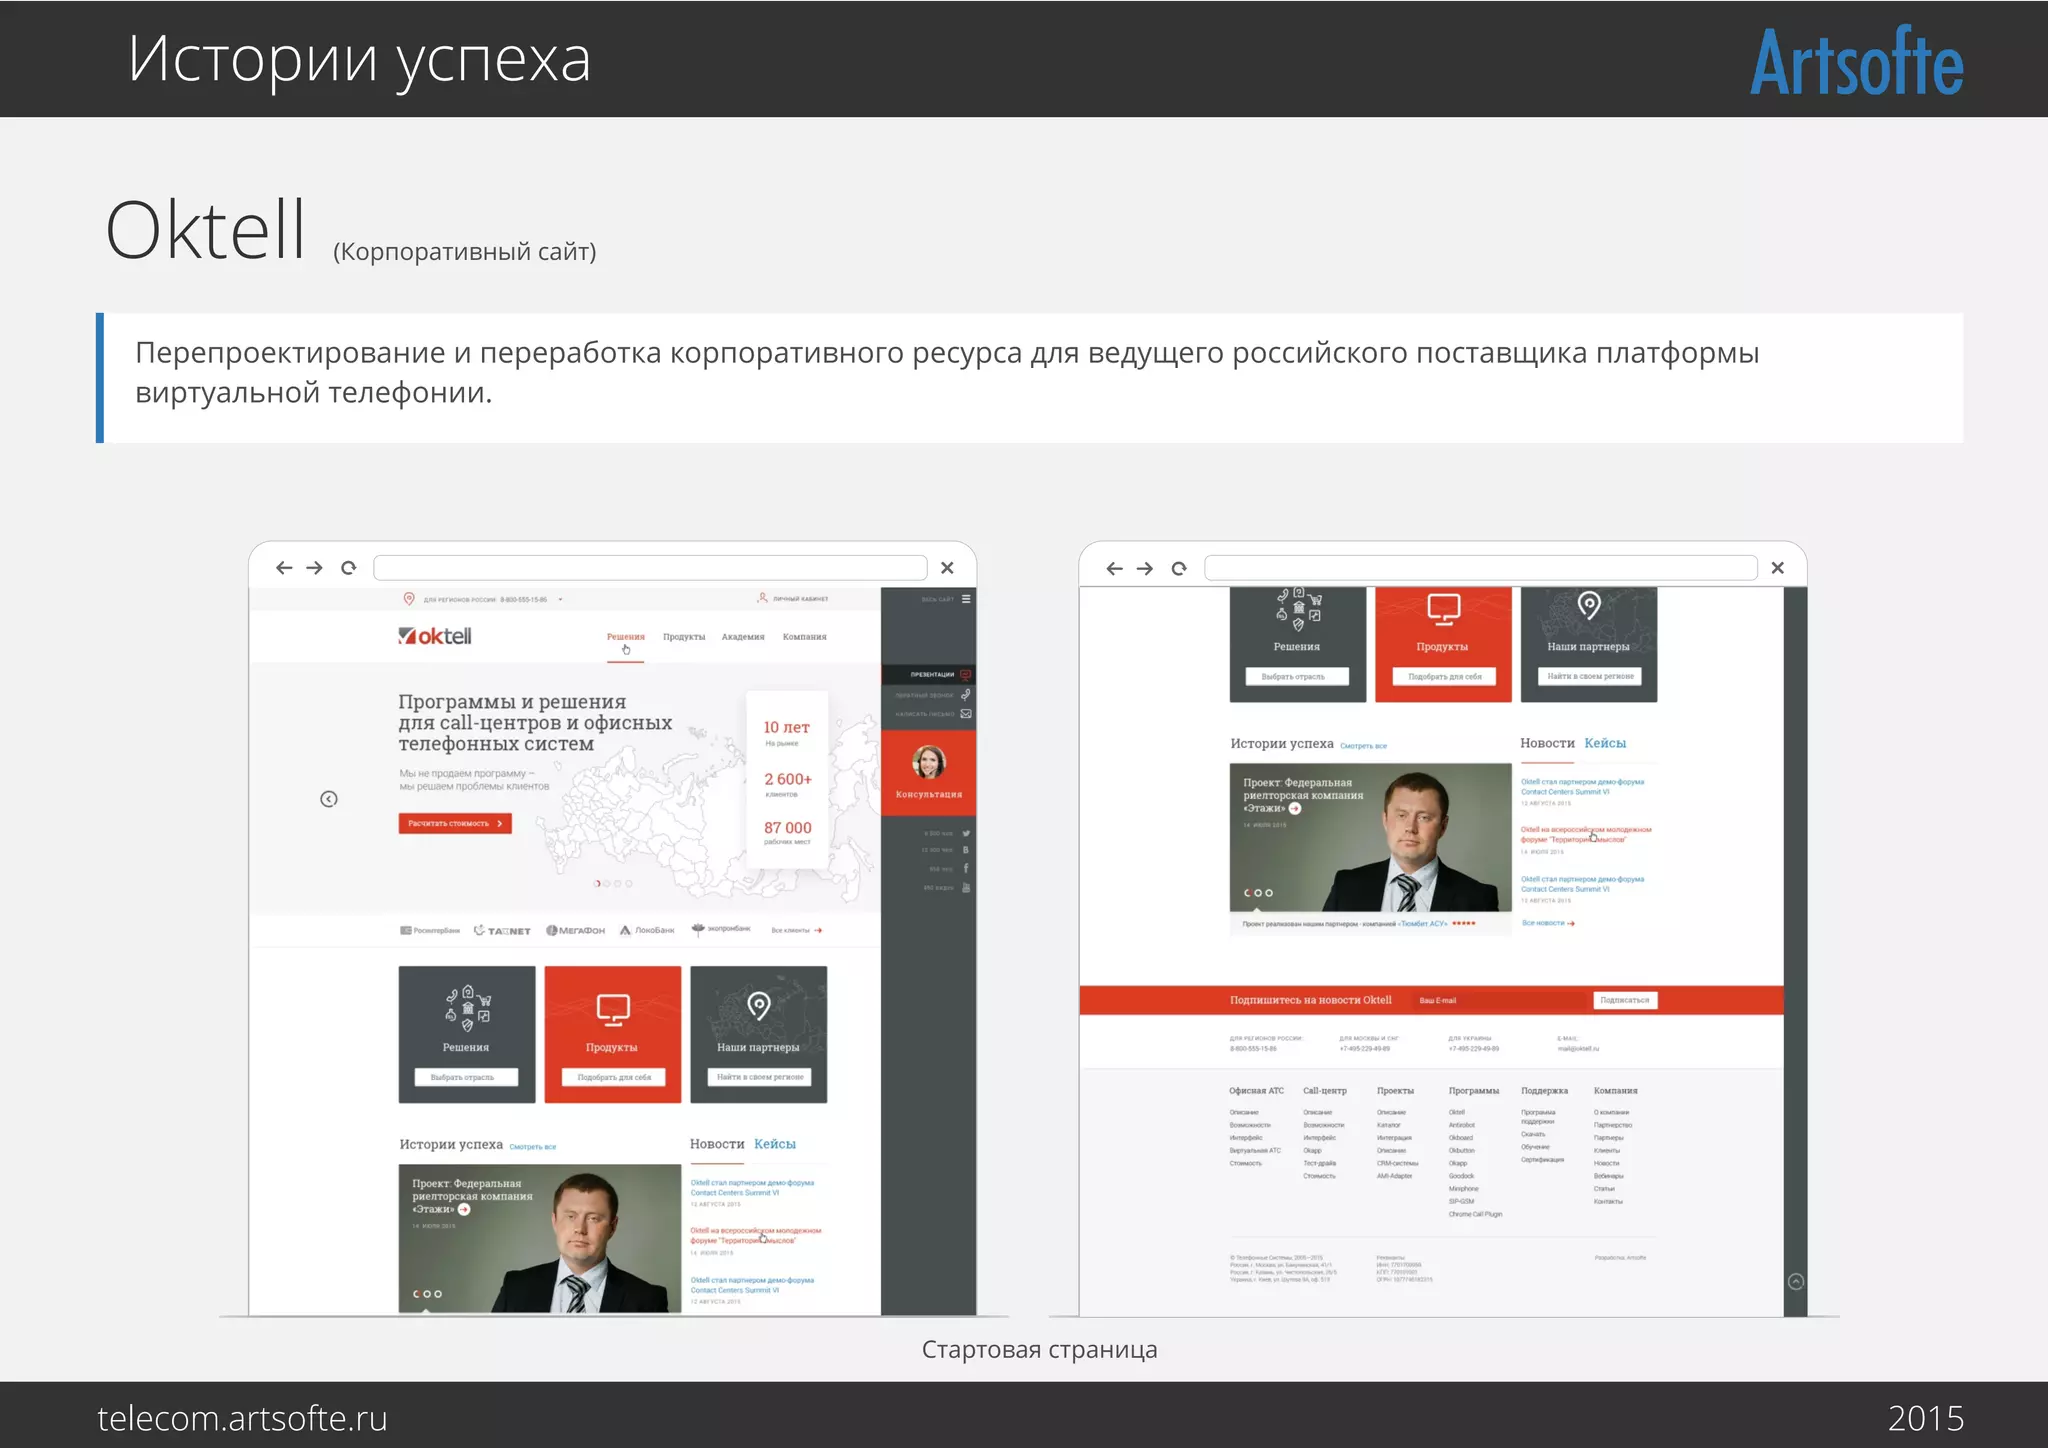The height and width of the screenshot is (1448, 2048).
Task: Click the telecom.artsofte.ru text in footer
Action: click(242, 1418)
